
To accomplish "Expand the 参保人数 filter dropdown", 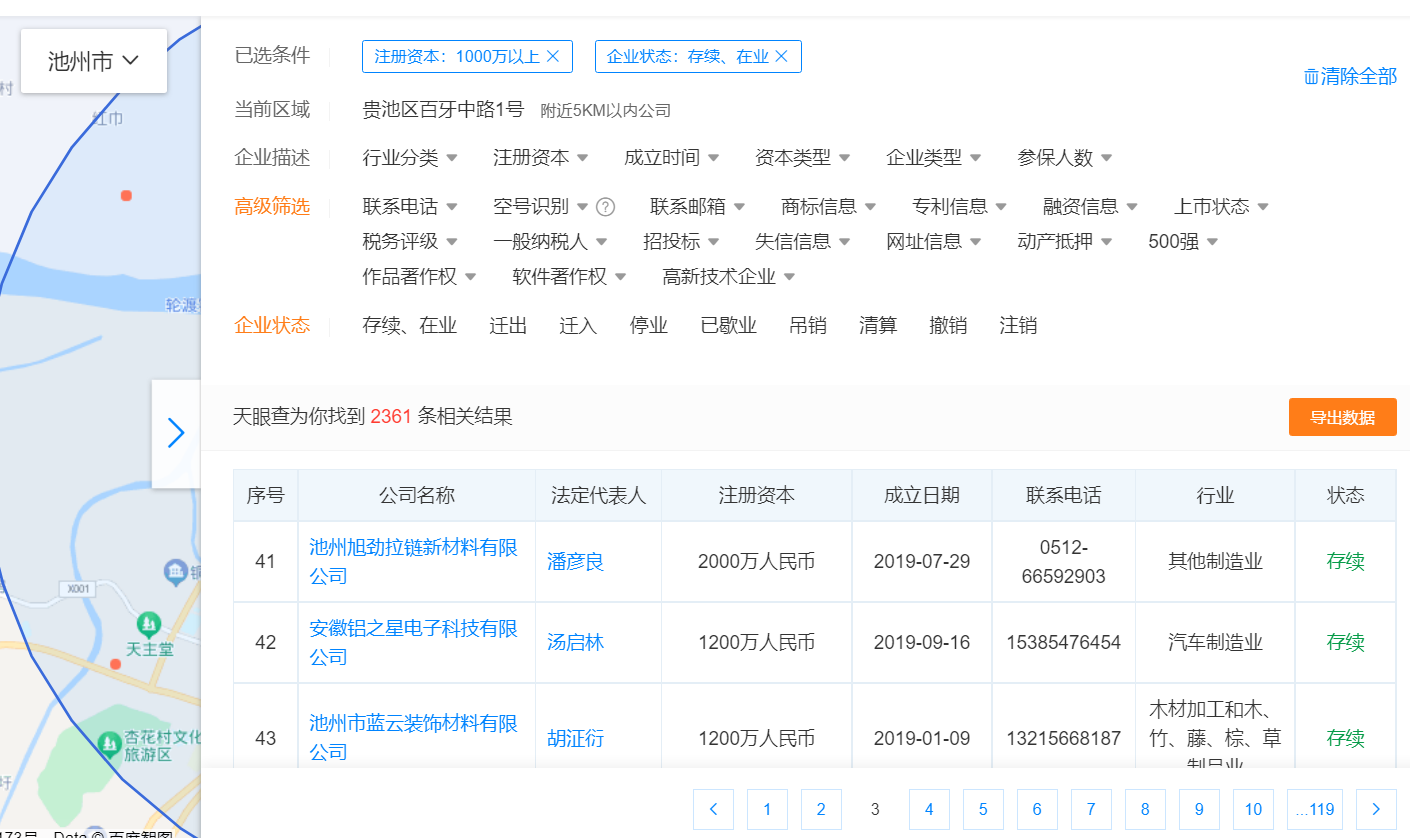I will pyautogui.click(x=1065, y=157).
